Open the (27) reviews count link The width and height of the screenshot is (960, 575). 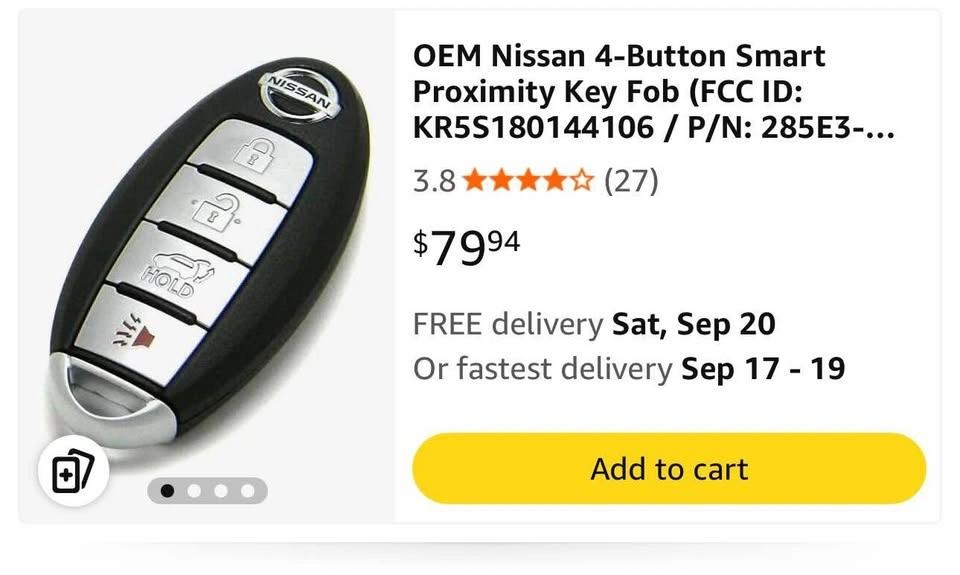[631, 181]
